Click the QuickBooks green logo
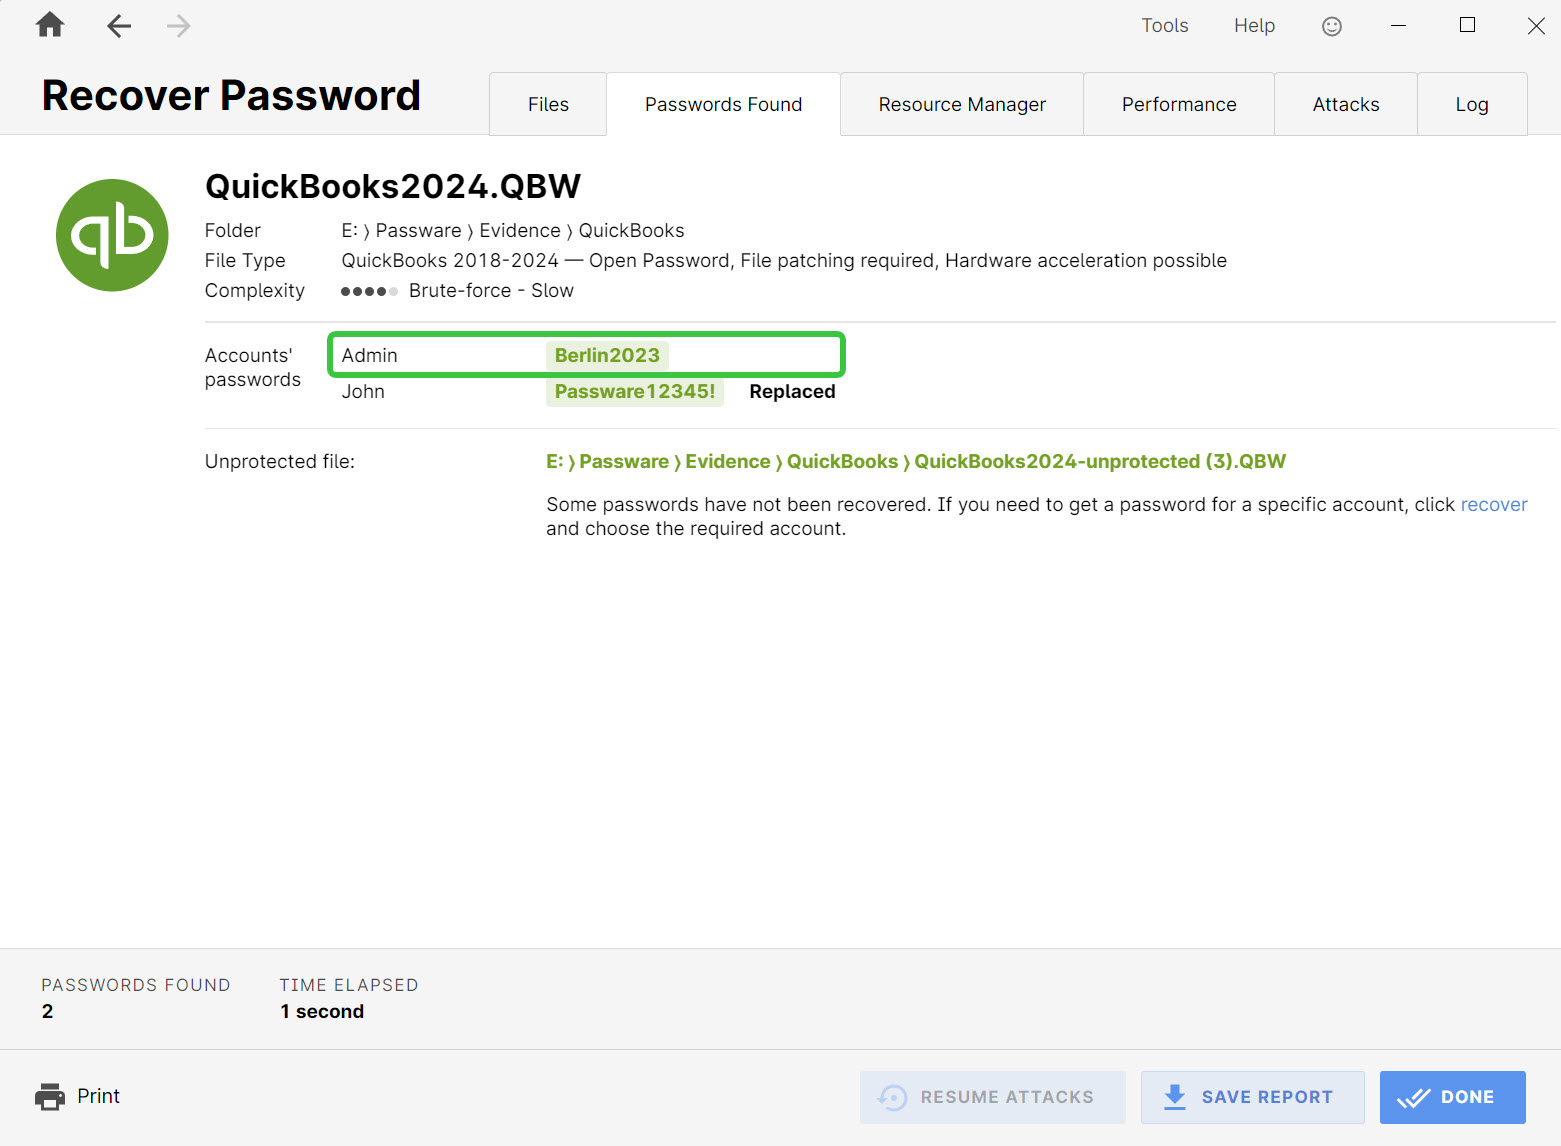 point(112,235)
